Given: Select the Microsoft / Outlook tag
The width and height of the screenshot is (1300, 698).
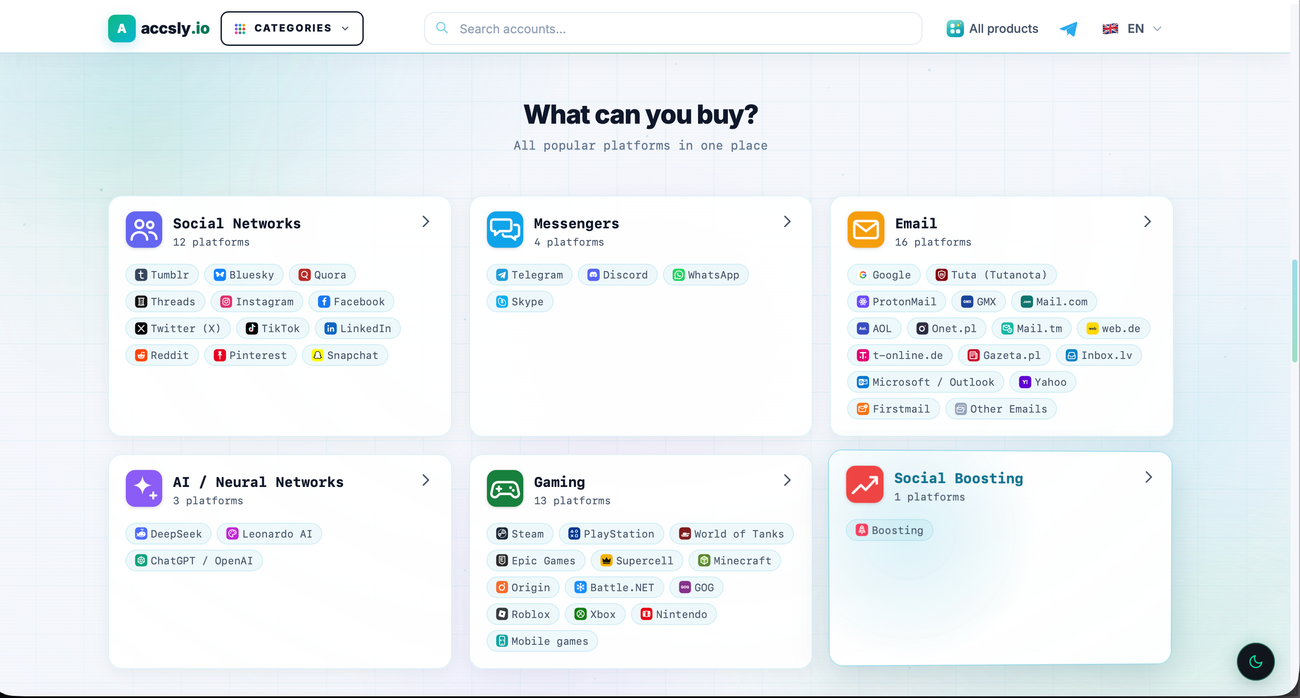Looking at the screenshot, I should coord(925,382).
